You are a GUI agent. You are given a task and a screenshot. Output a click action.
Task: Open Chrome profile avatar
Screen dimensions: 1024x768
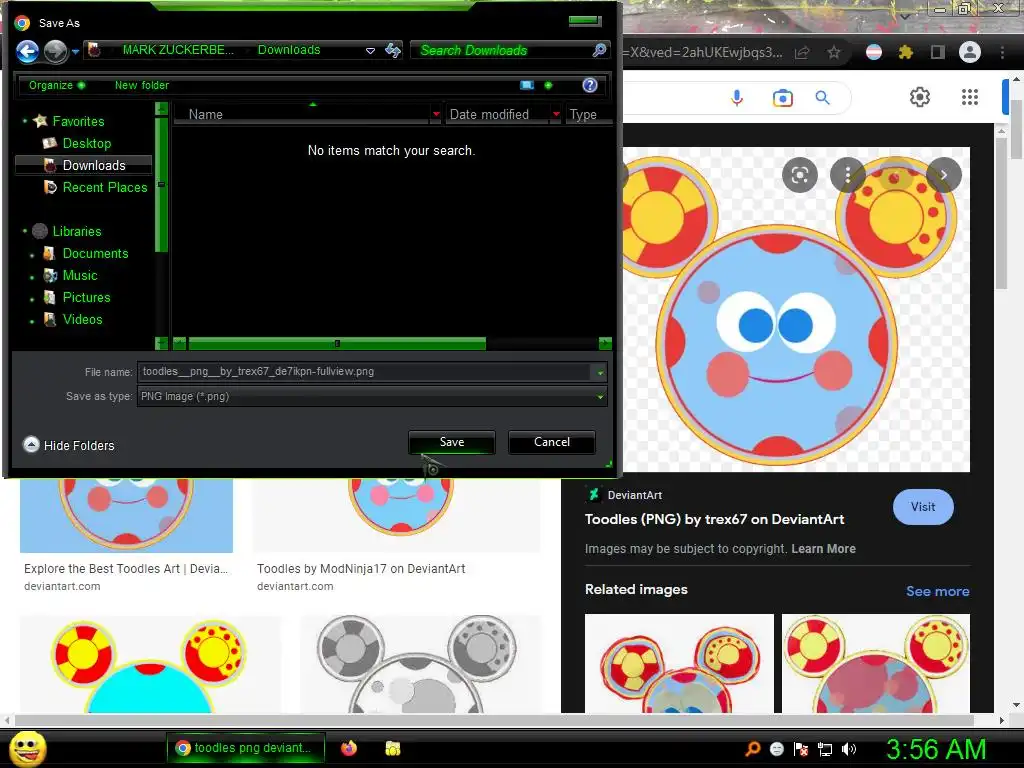tap(970, 52)
